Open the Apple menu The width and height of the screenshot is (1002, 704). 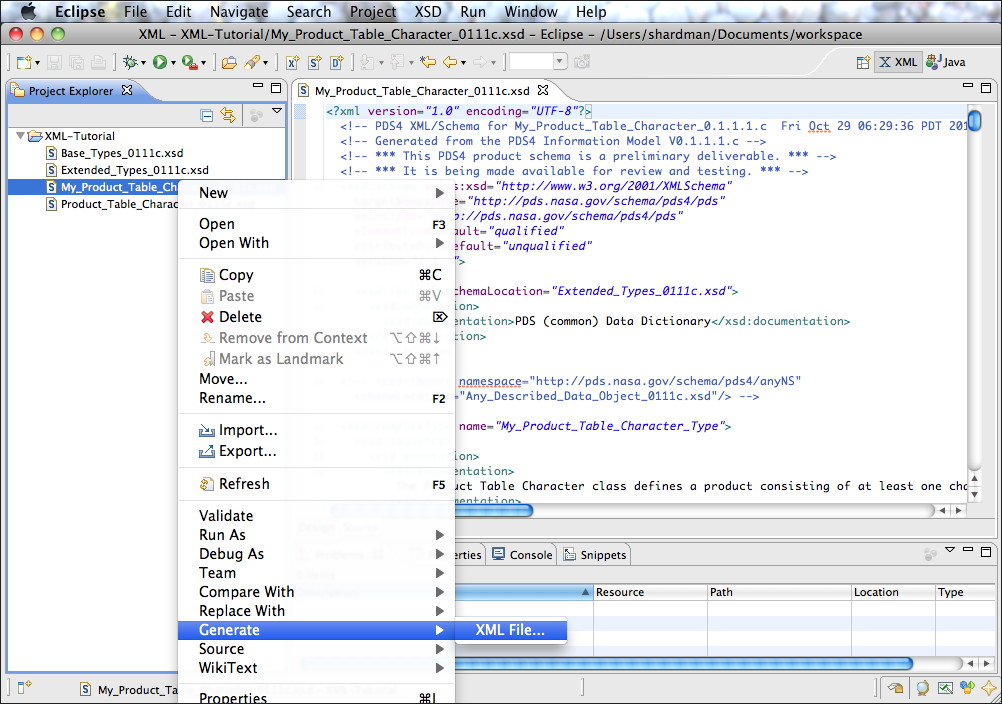pos(28,12)
